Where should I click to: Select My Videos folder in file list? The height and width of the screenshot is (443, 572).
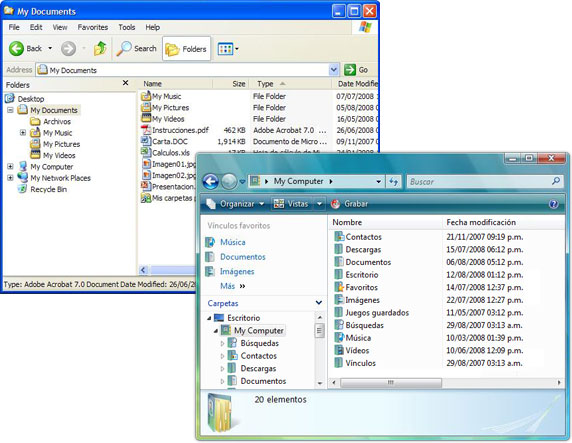coord(163,119)
